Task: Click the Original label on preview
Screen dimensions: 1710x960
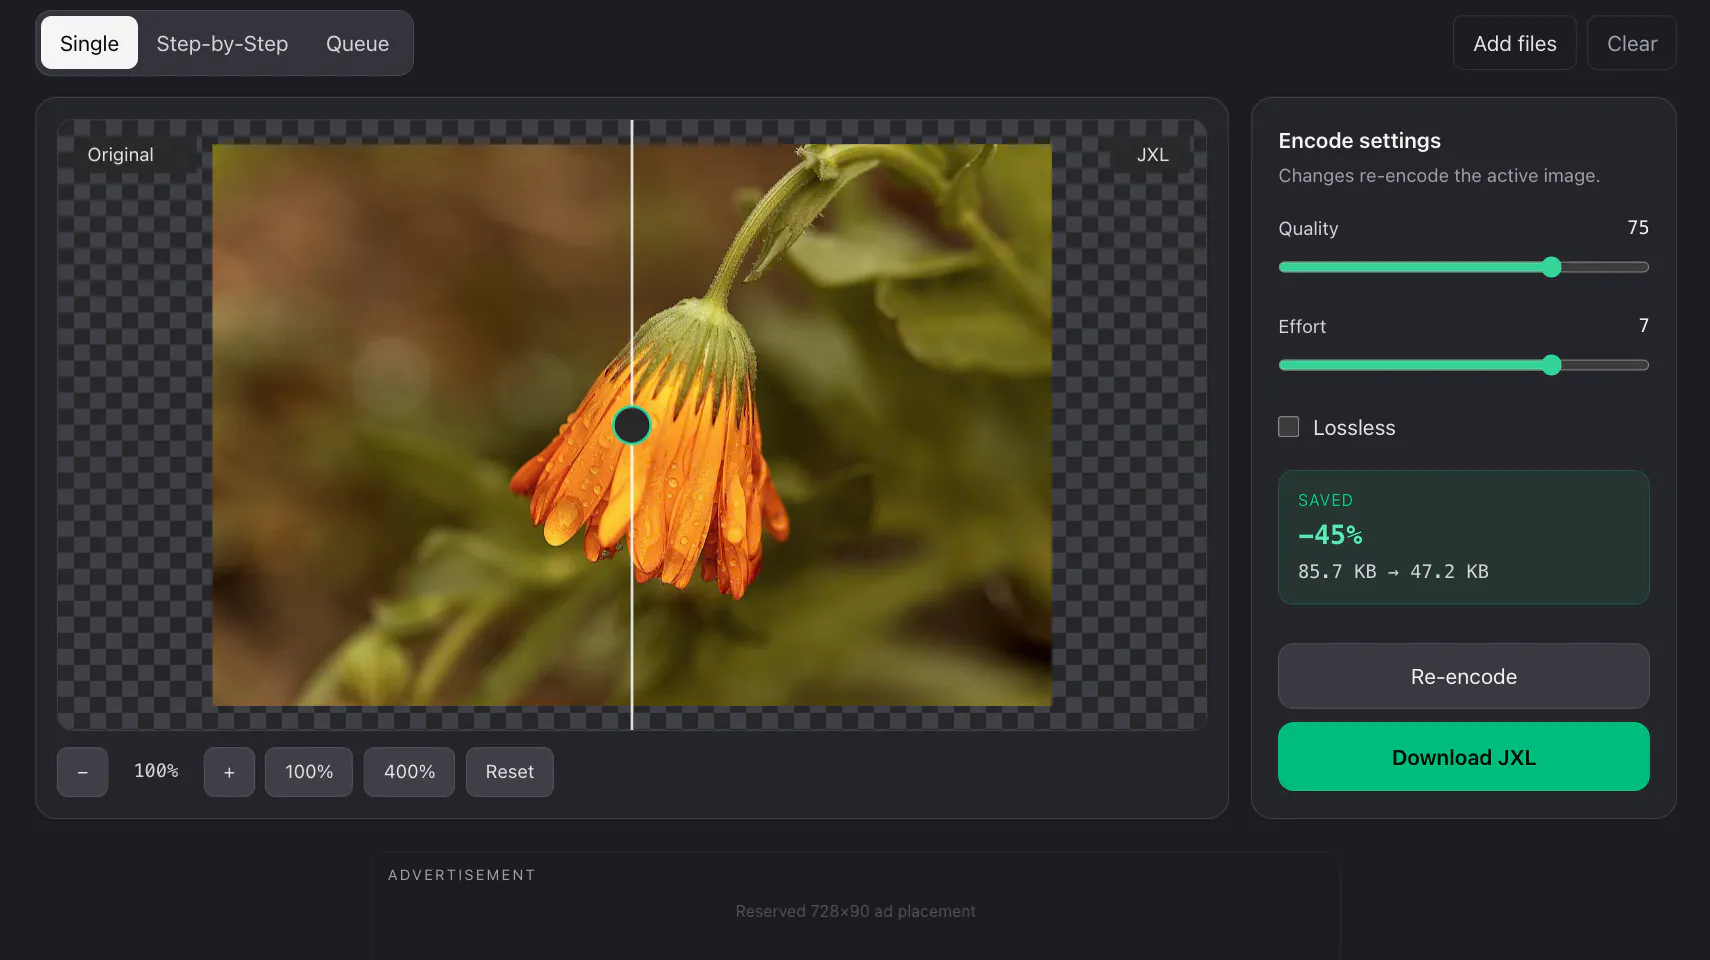Action: pyautogui.click(x=121, y=154)
